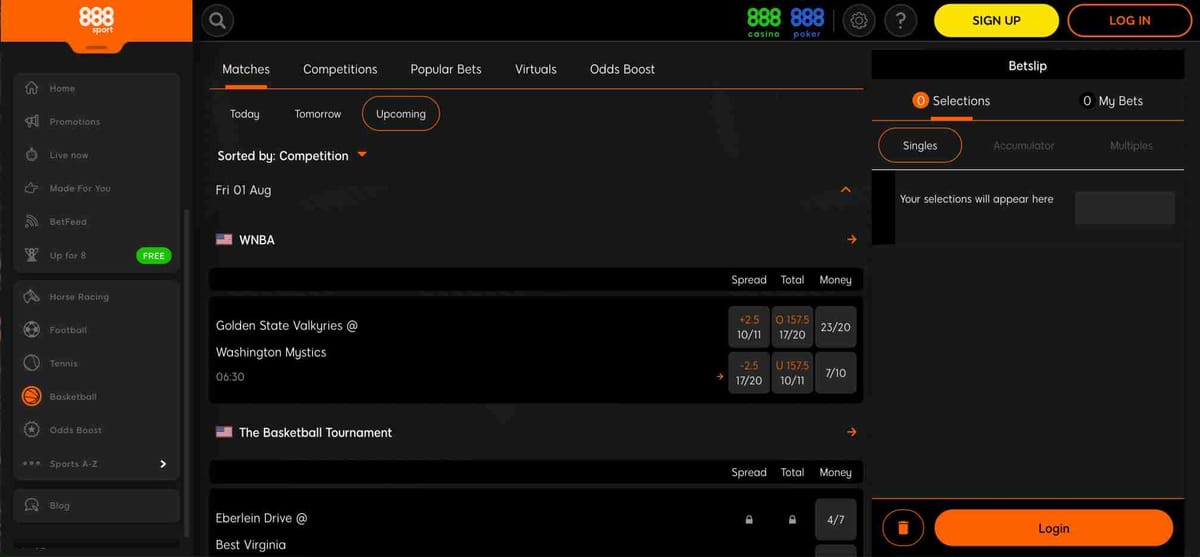Switch to Selections tab in betslip
The width and height of the screenshot is (1200, 557).
(951, 101)
